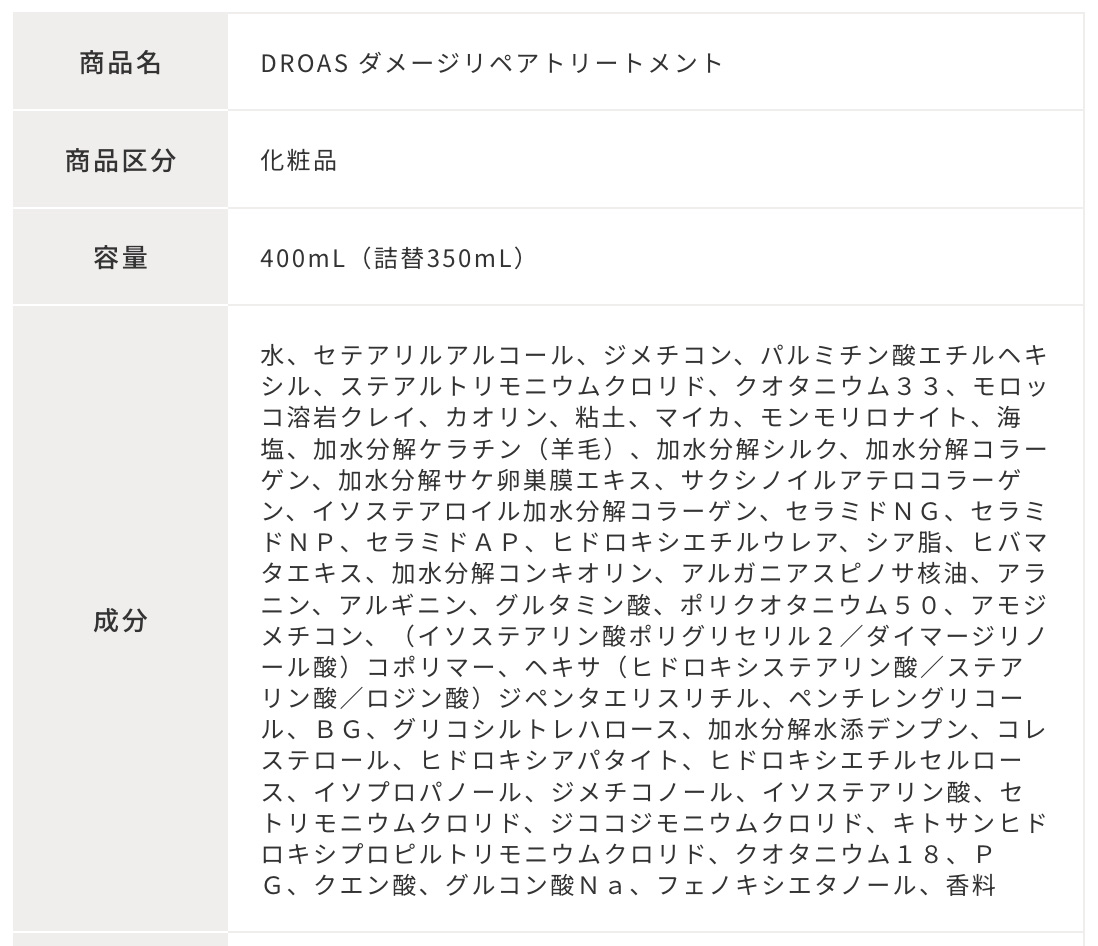Click the 成分 row header
This screenshot has height=946, width=1098.
(x=120, y=620)
